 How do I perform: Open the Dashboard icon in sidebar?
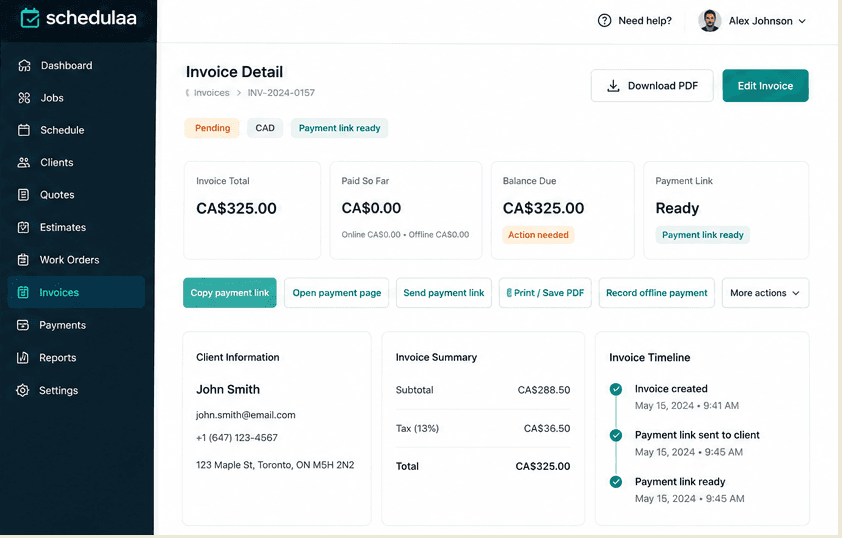pyautogui.click(x=24, y=66)
